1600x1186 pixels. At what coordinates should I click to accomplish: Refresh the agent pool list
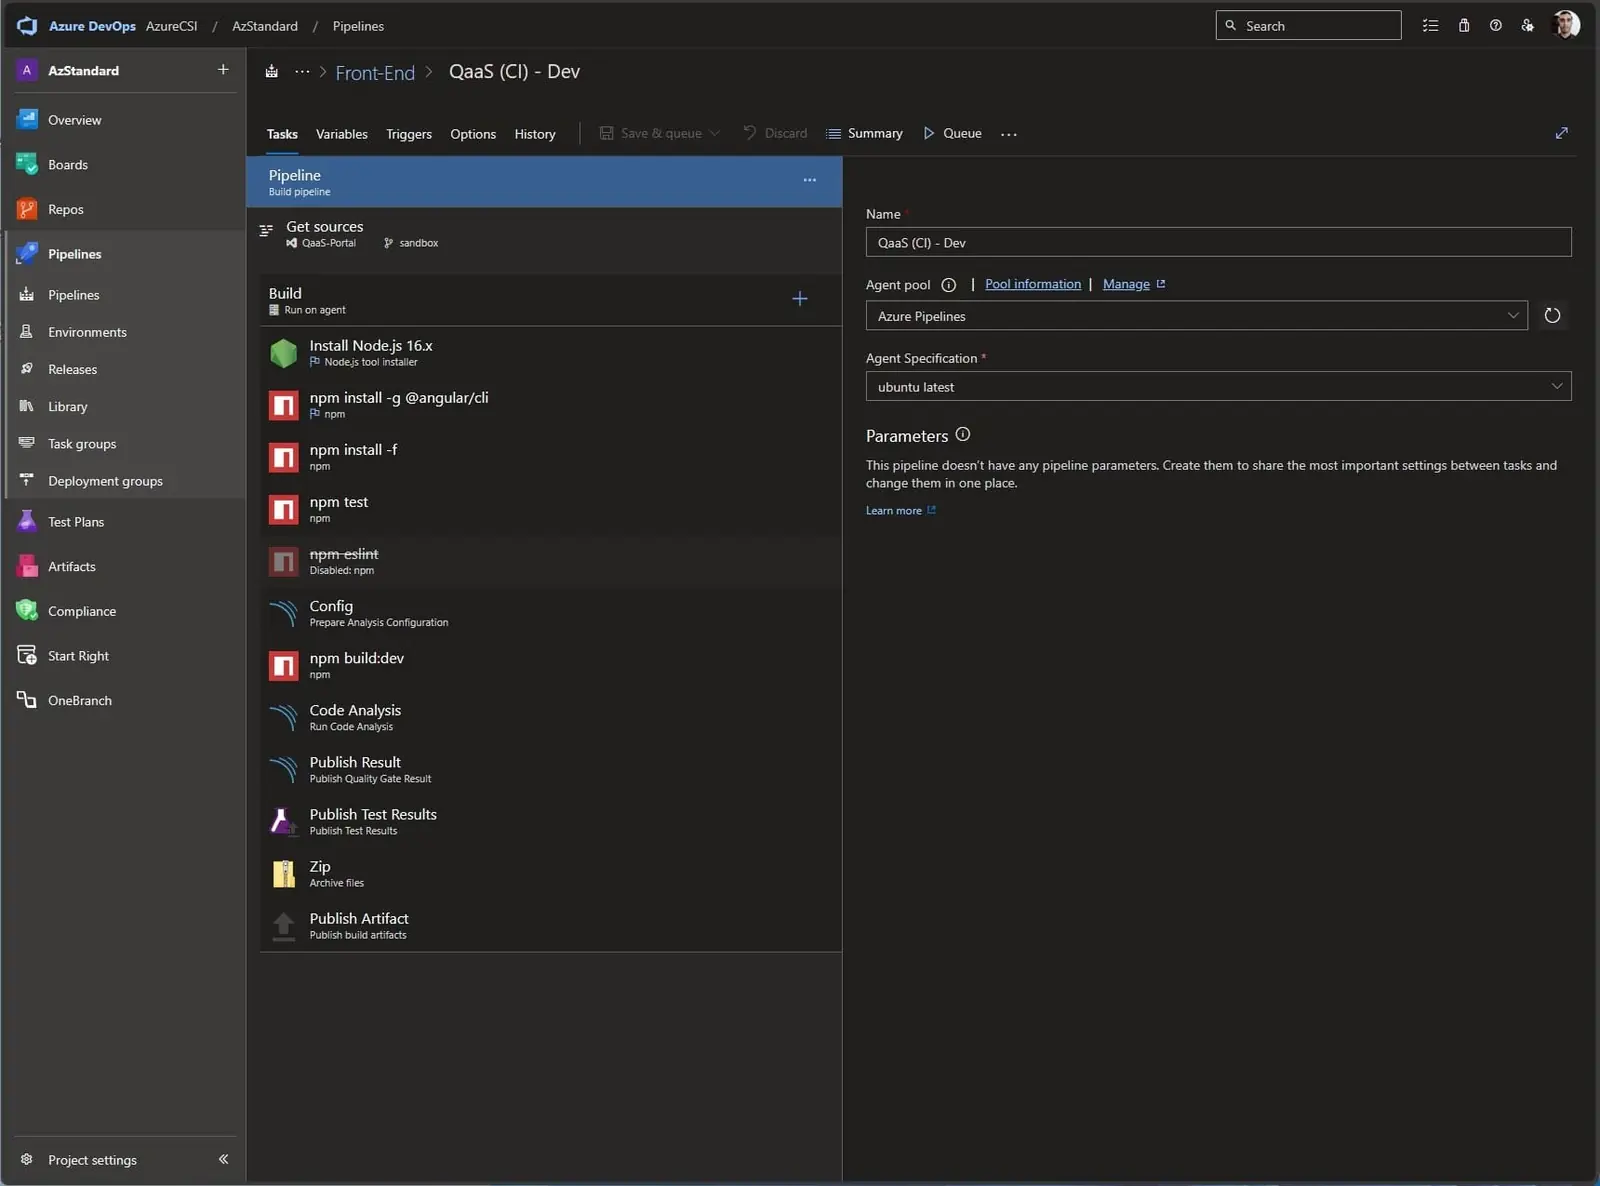1552,316
